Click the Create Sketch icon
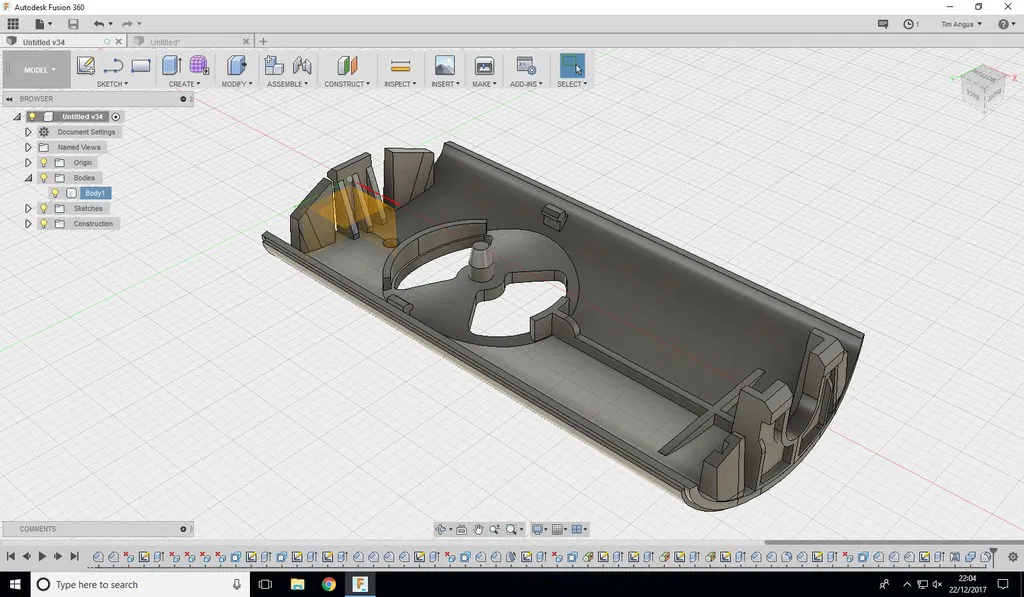 click(86, 66)
